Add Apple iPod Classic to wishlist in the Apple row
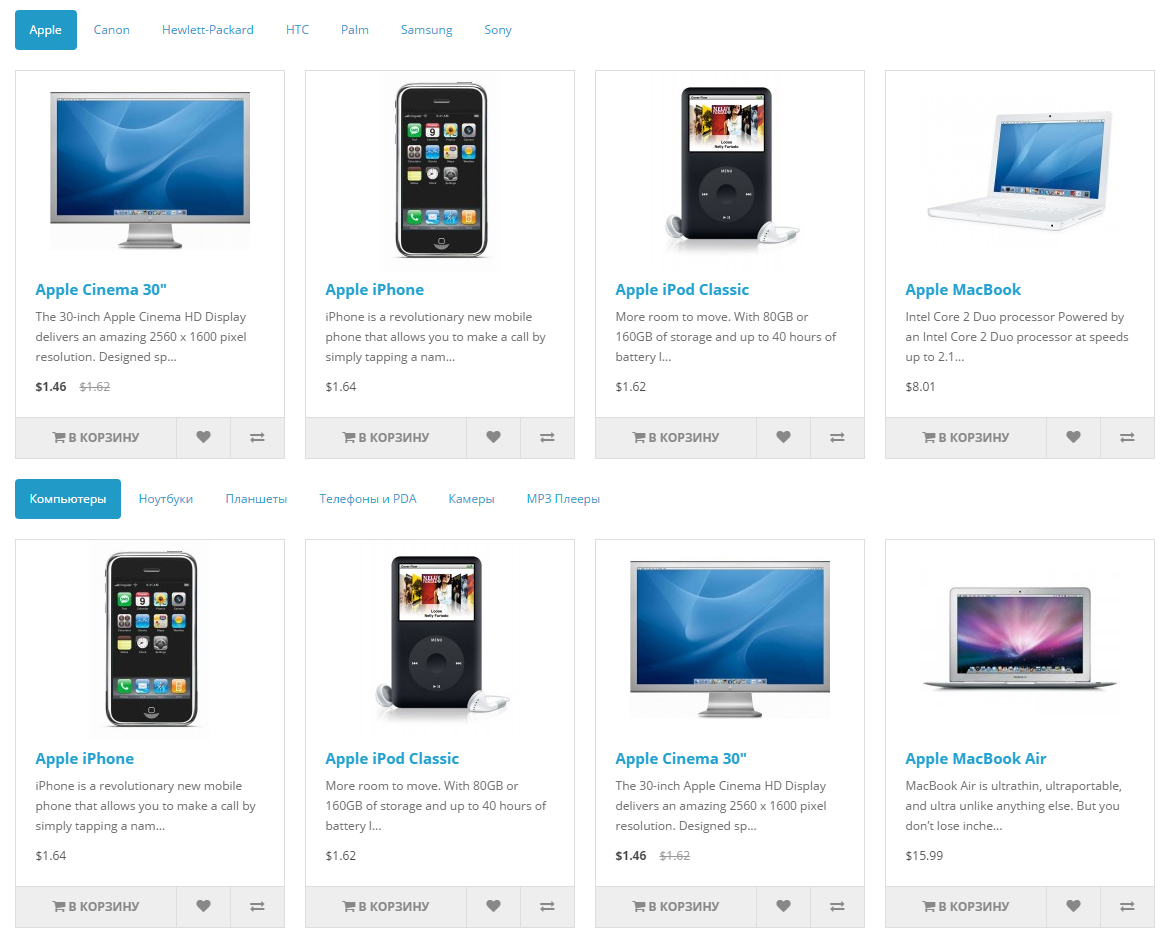The height and width of the screenshot is (942, 1173). tap(783, 438)
